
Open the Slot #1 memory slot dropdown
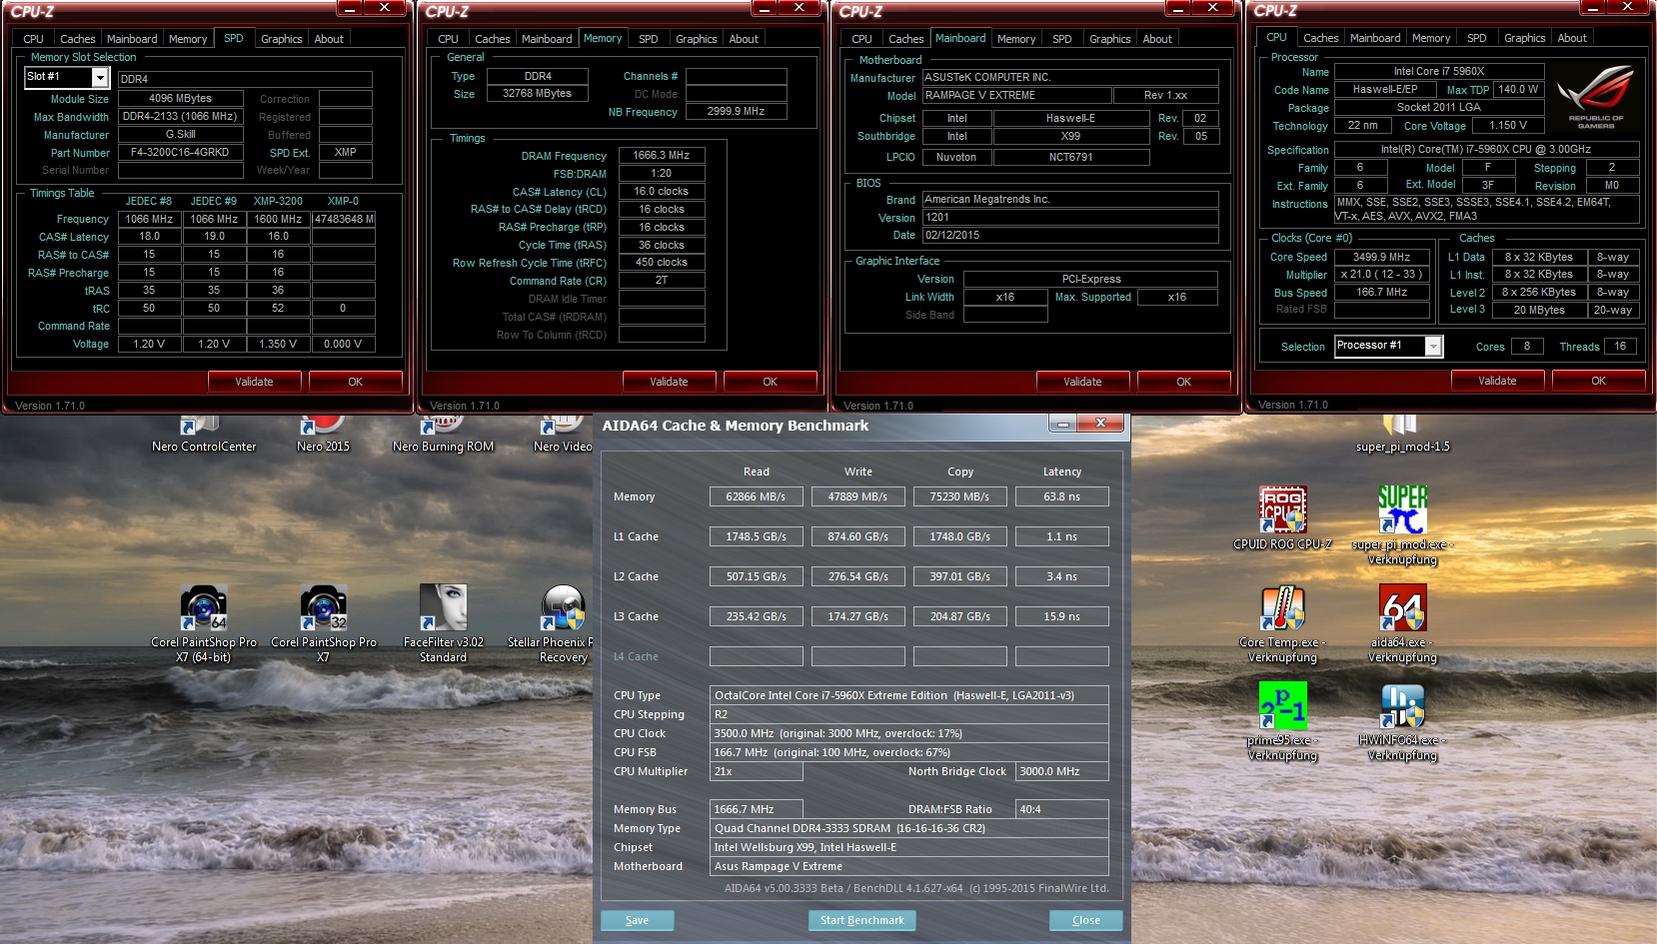pyautogui.click(x=100, y=77)
